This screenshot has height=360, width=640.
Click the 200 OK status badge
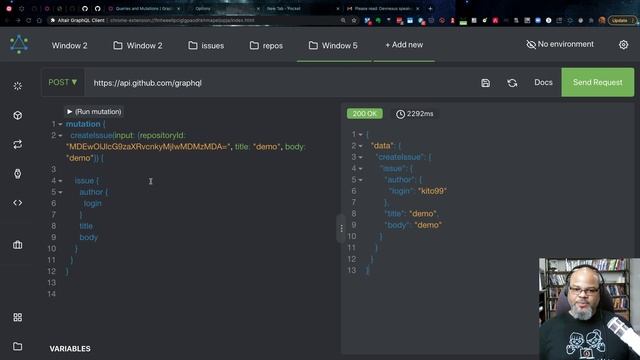(x=364, y=113)
